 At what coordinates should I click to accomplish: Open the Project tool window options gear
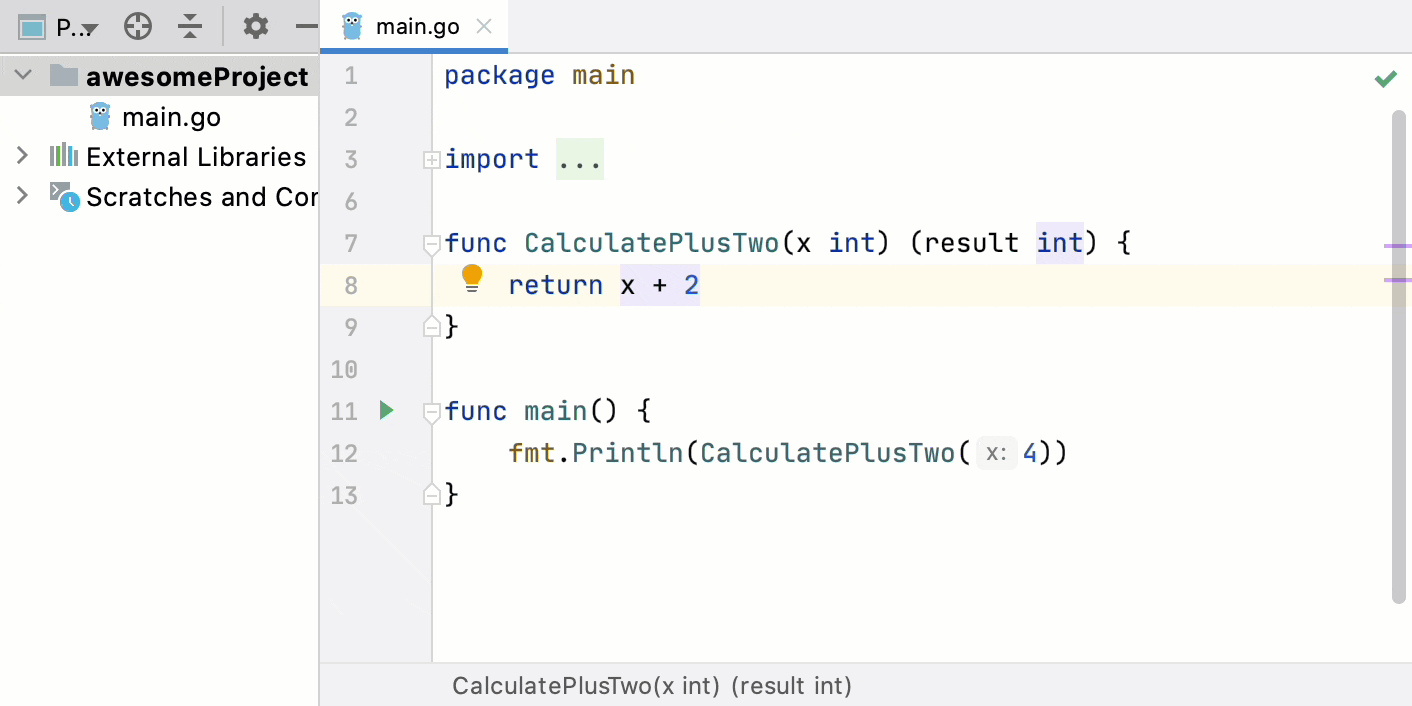255,27
